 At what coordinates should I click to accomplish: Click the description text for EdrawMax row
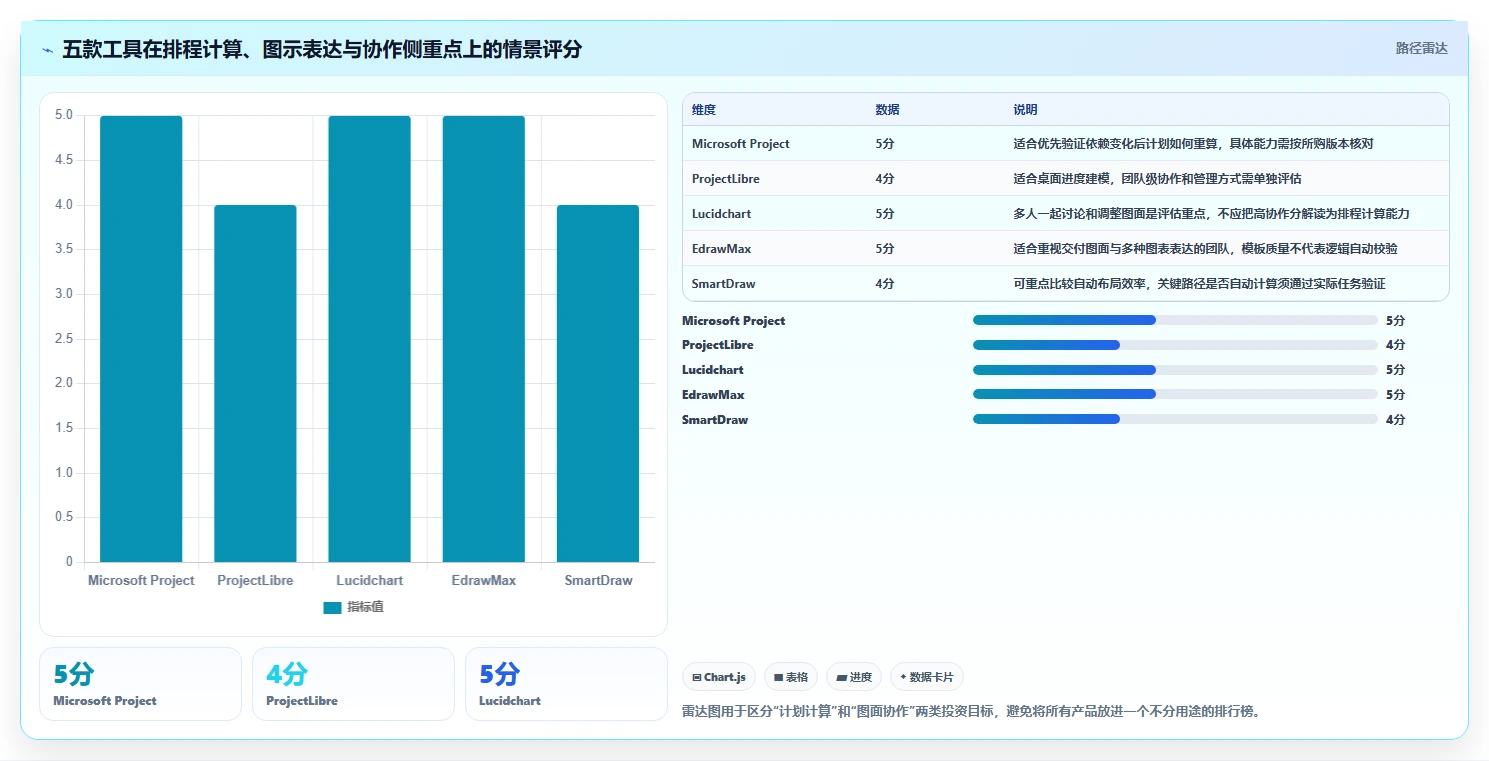pyautogui.click(x=1205, y=249)
